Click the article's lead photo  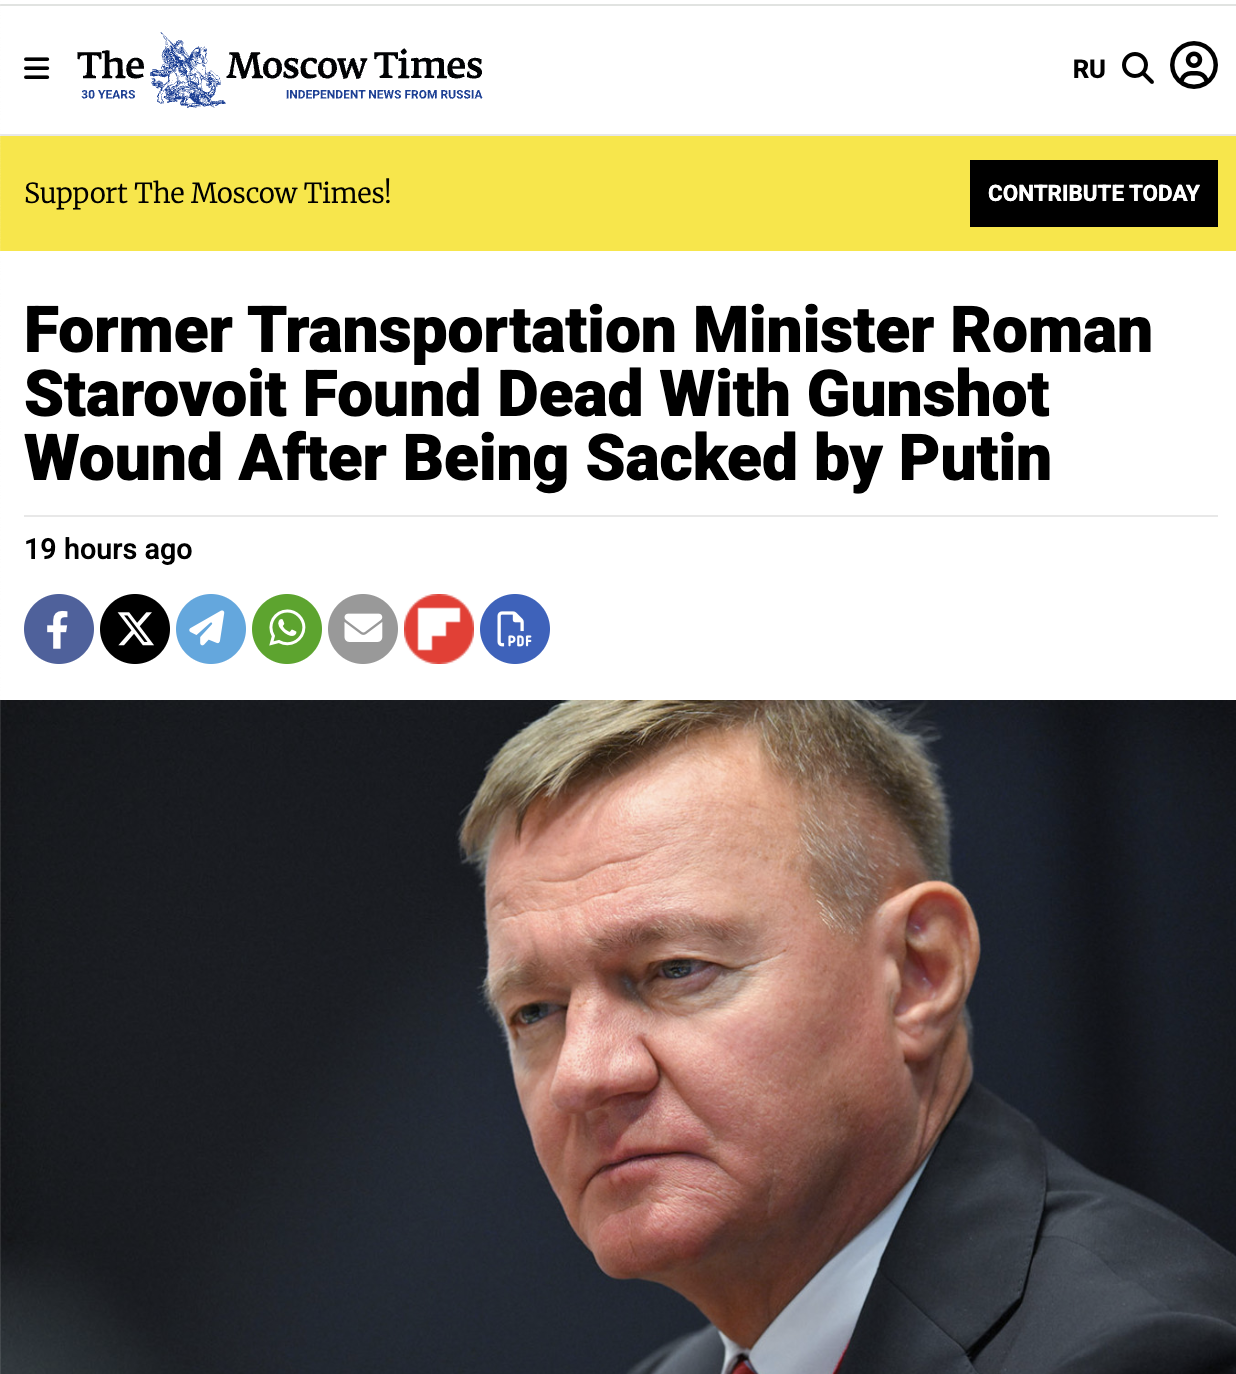[618, 1036]
